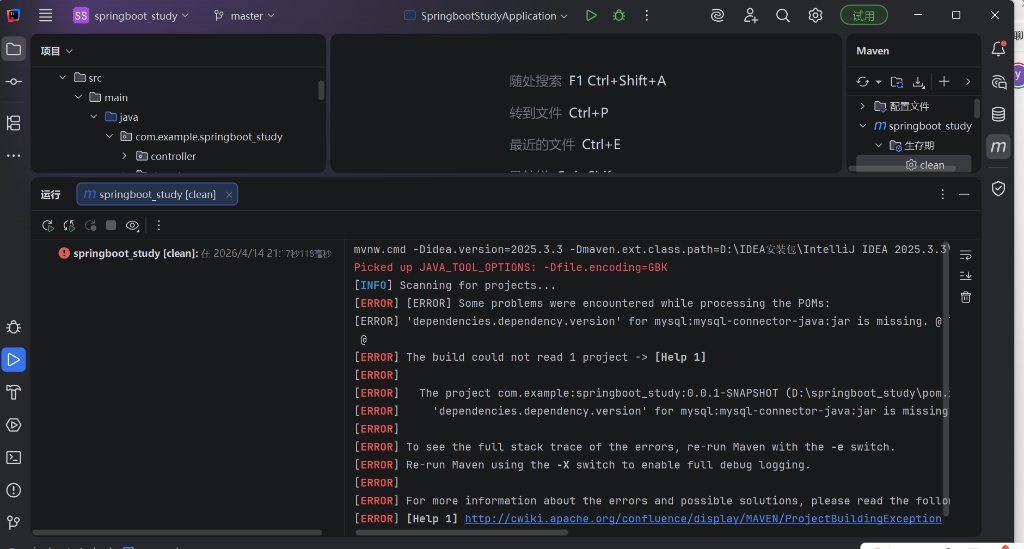Open the ProjectBuildingException help link

pyautogui.click(x=703, y=518)
